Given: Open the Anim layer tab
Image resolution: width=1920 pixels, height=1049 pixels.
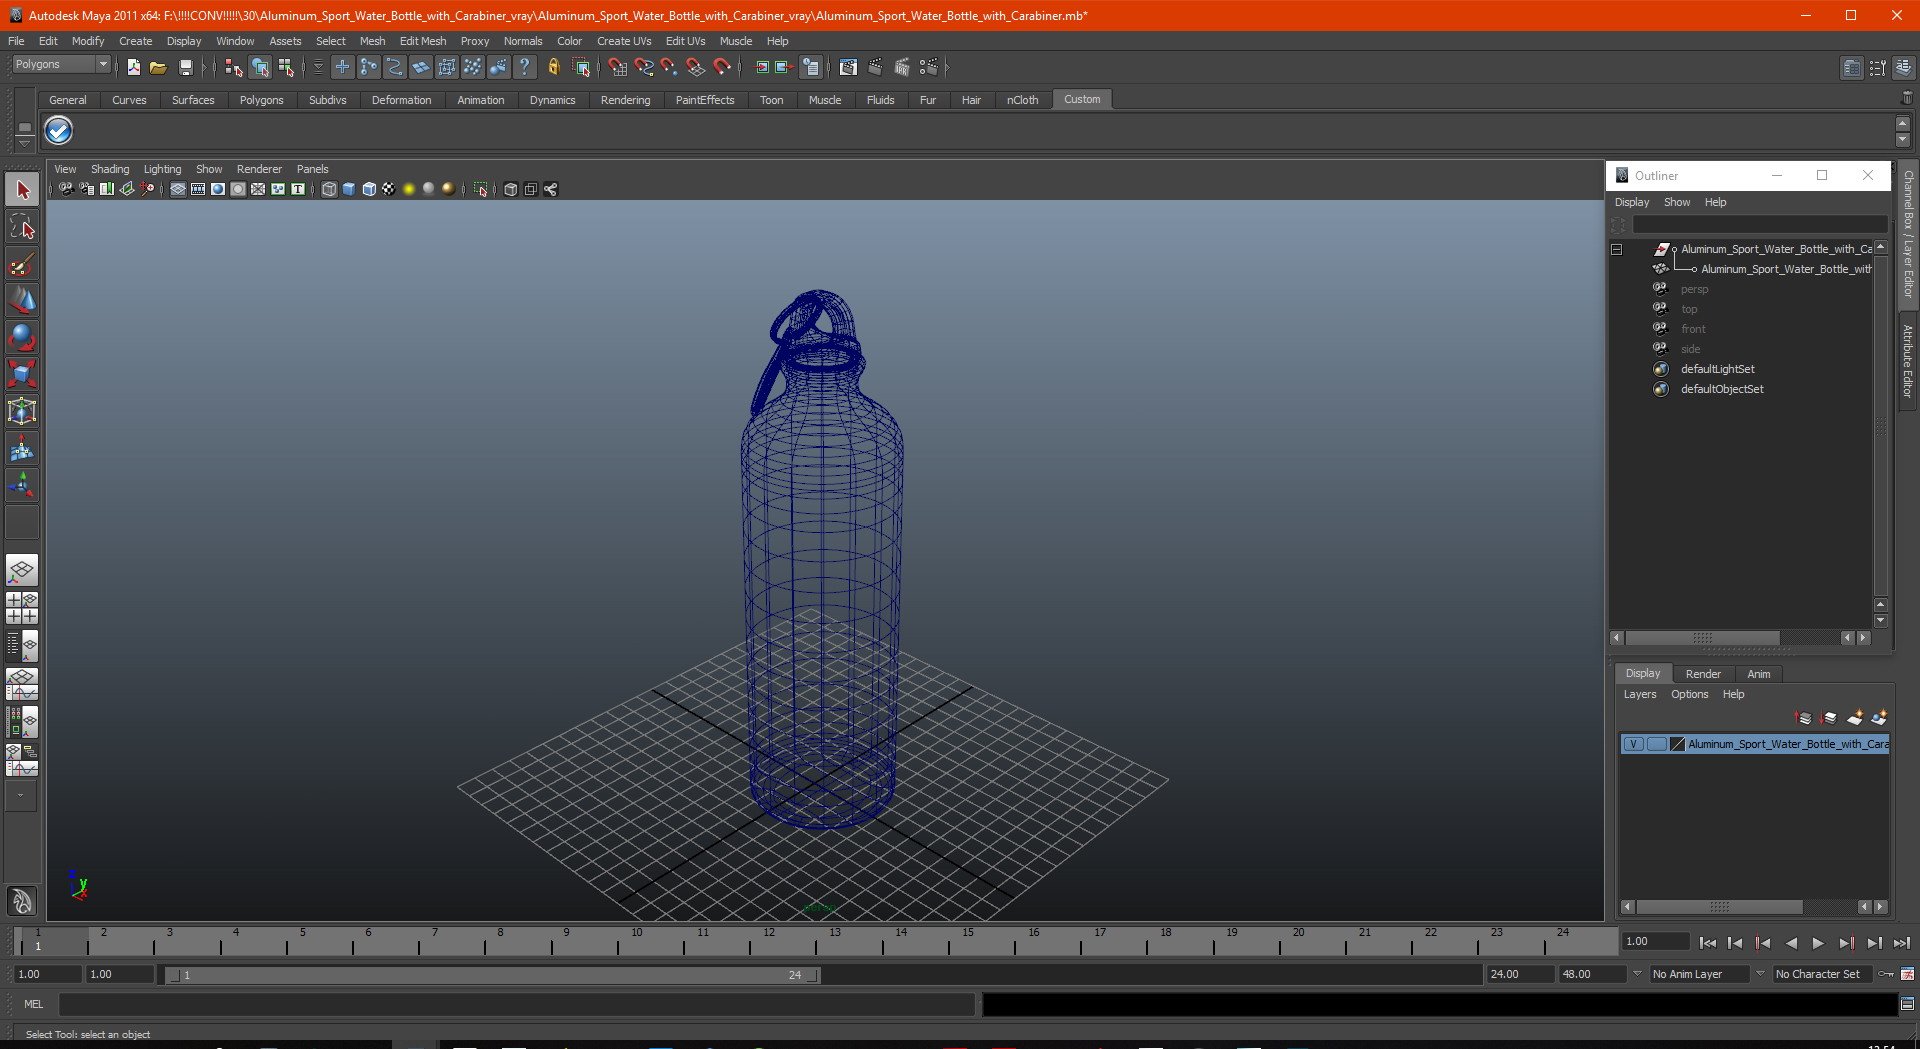Looking at the screenshot, I should [x=1758, y=674].
